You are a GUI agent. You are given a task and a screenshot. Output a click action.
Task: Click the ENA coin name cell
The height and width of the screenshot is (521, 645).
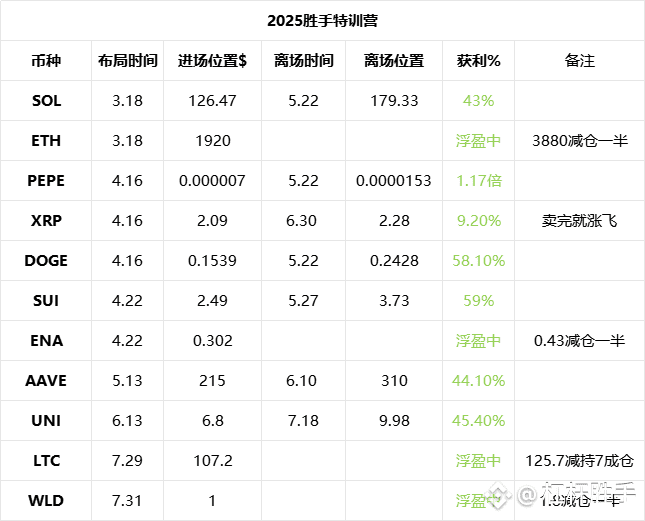46,340
